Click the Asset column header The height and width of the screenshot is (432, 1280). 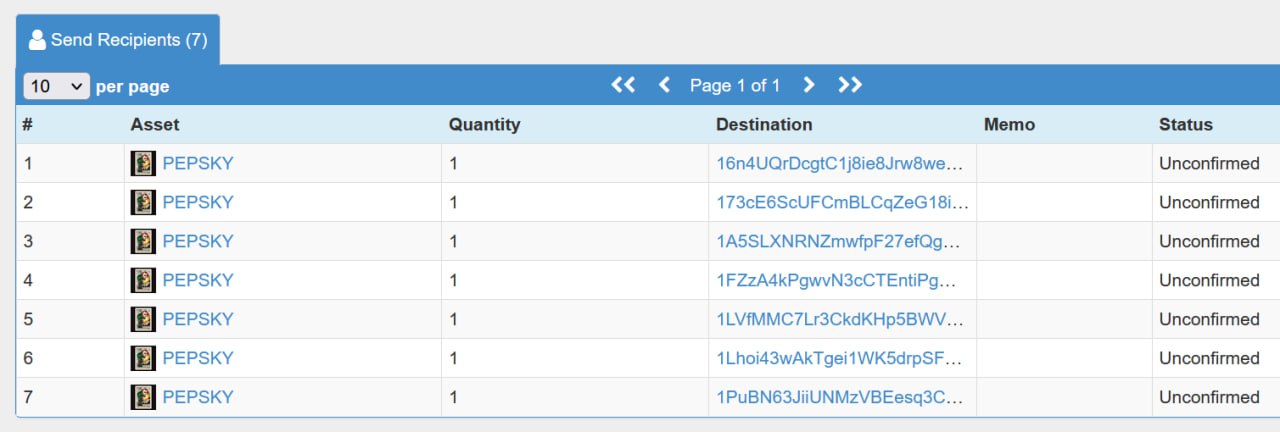[x=155, y=125]
